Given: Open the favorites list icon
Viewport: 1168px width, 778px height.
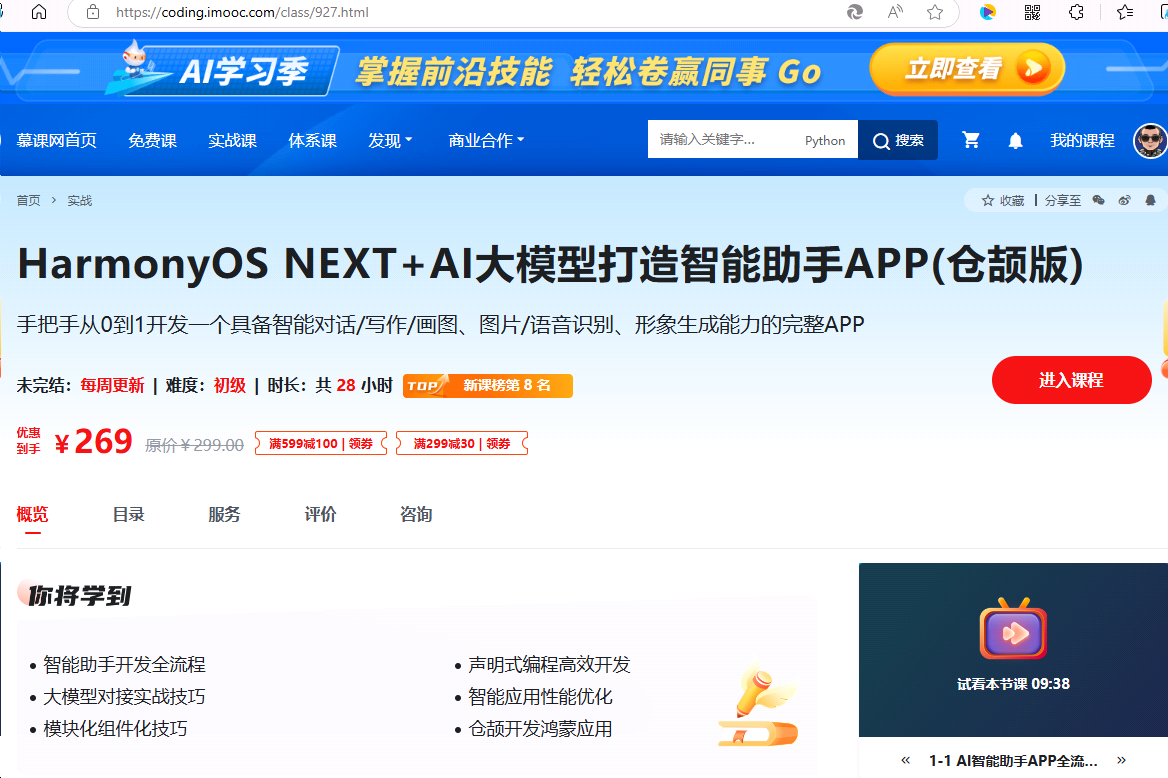Looking at the screenshot, I should pos(1125,12).
